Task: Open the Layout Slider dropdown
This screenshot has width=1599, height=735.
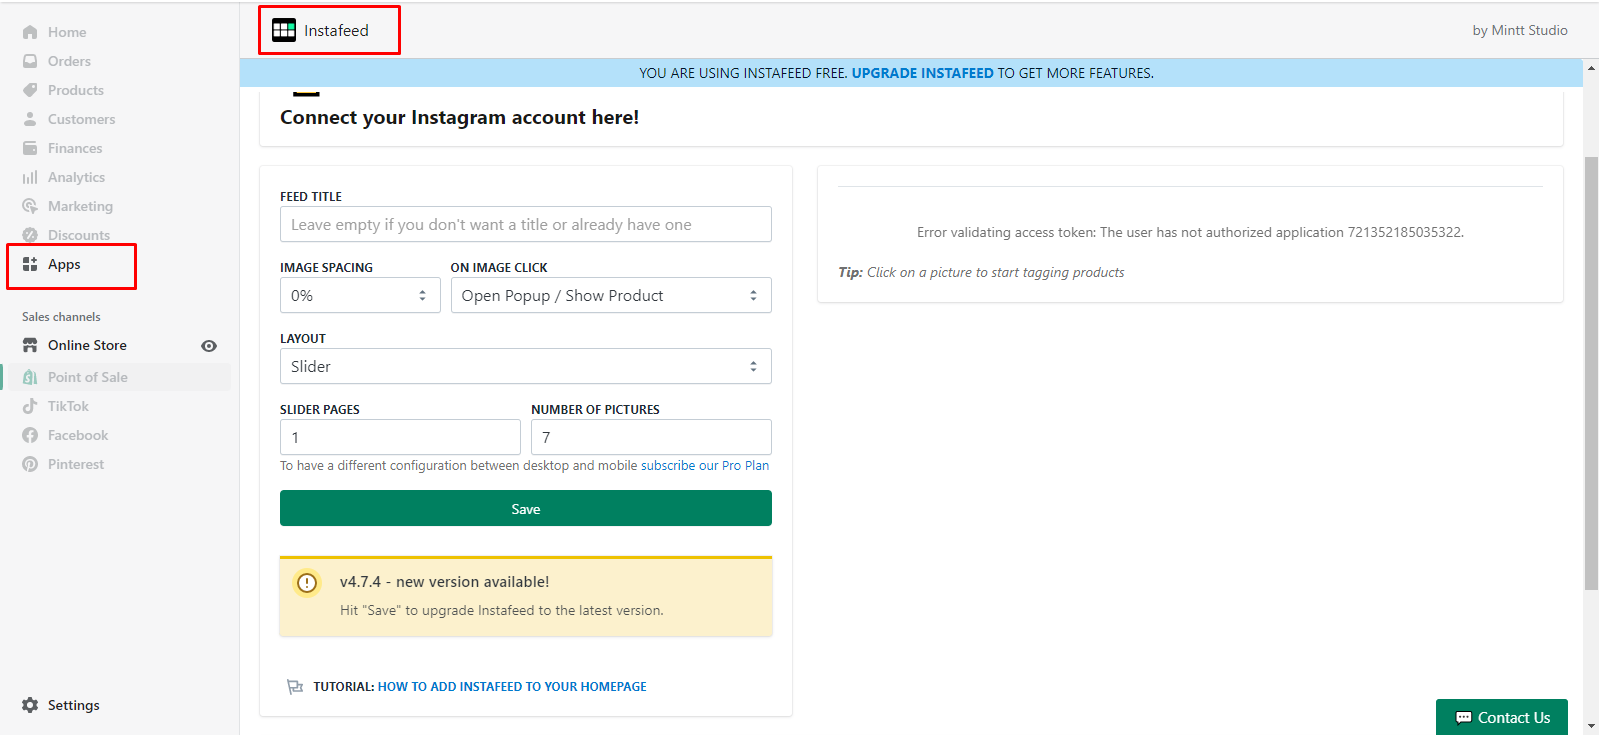Action: (x=526, y=366)
